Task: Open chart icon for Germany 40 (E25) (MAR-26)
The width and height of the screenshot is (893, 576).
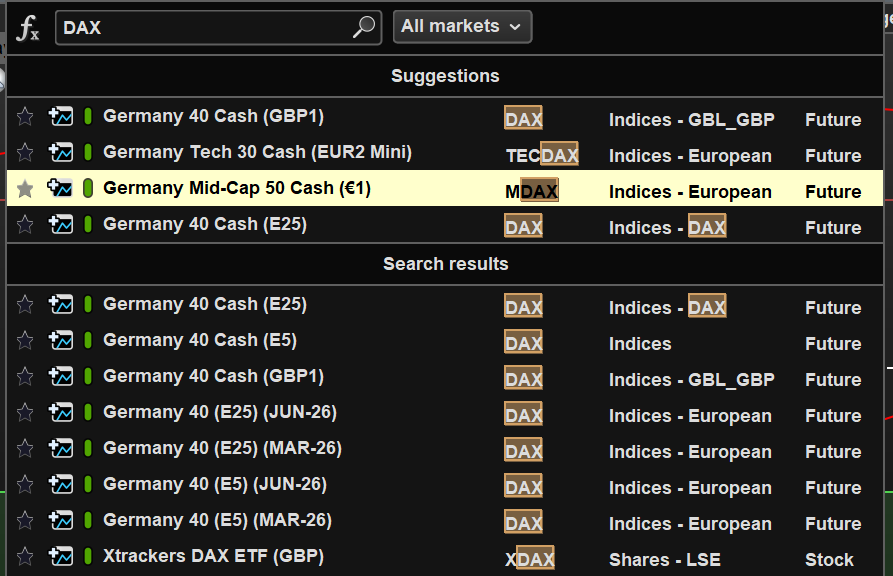Action: click(x=60, y=448)
